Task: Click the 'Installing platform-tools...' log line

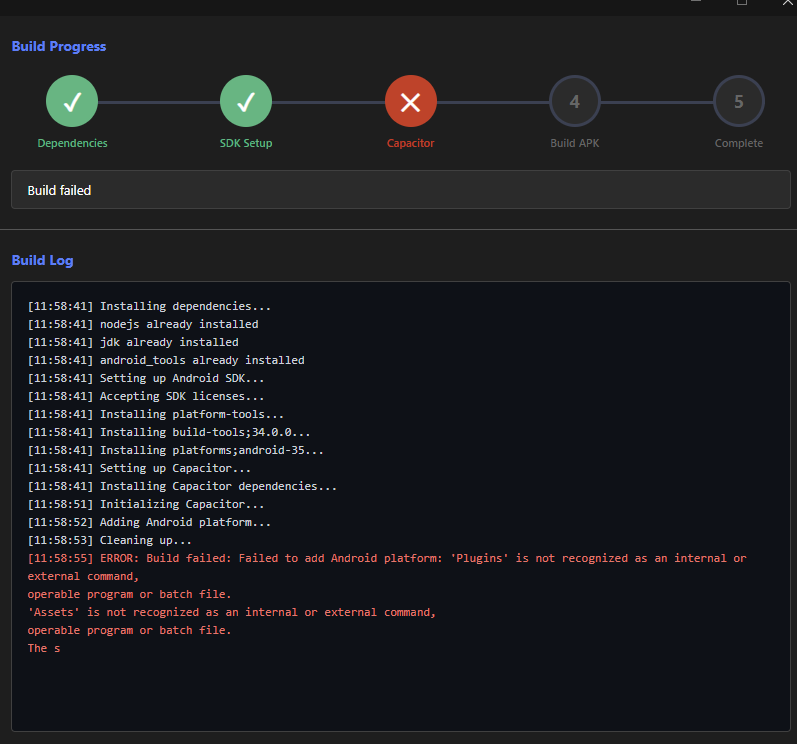Action: click(x=156, y=414)
